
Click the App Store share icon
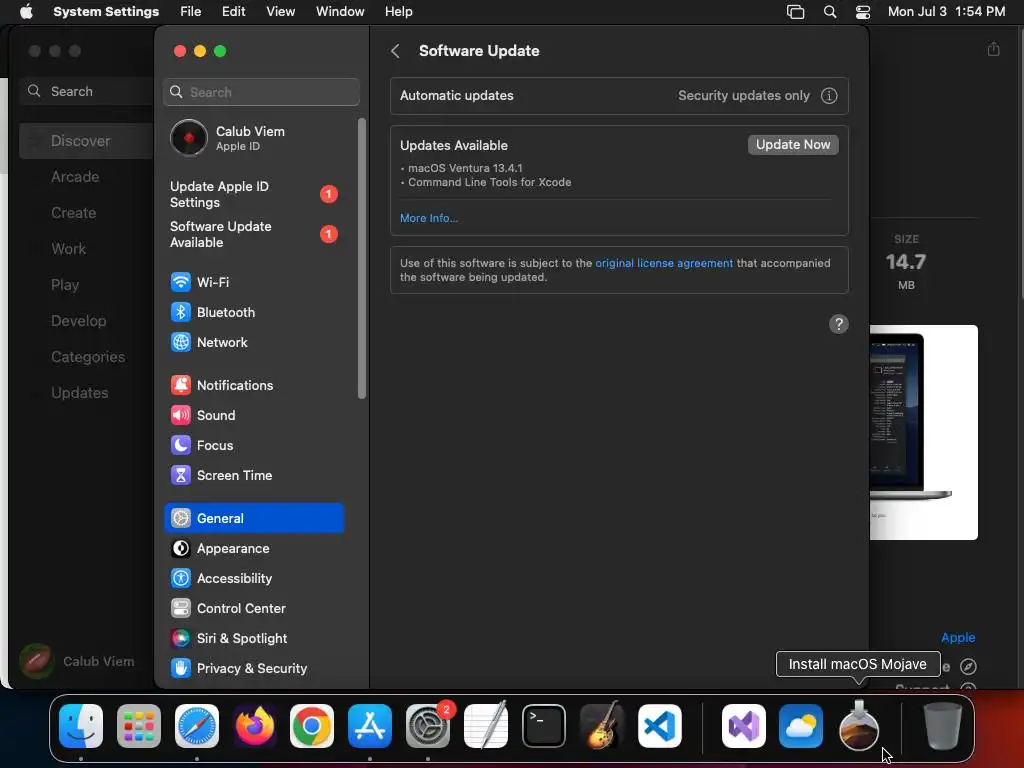[x=993, y=49]
